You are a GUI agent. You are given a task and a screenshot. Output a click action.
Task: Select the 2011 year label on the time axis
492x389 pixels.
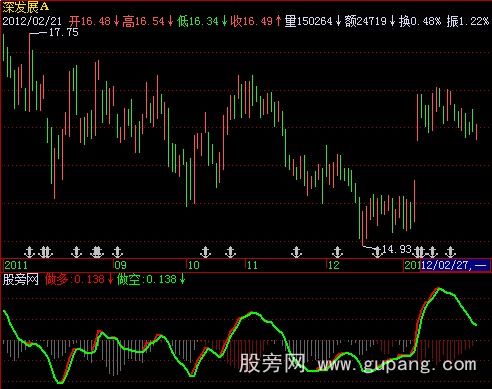pyautogui.click(x=16, y=265)
